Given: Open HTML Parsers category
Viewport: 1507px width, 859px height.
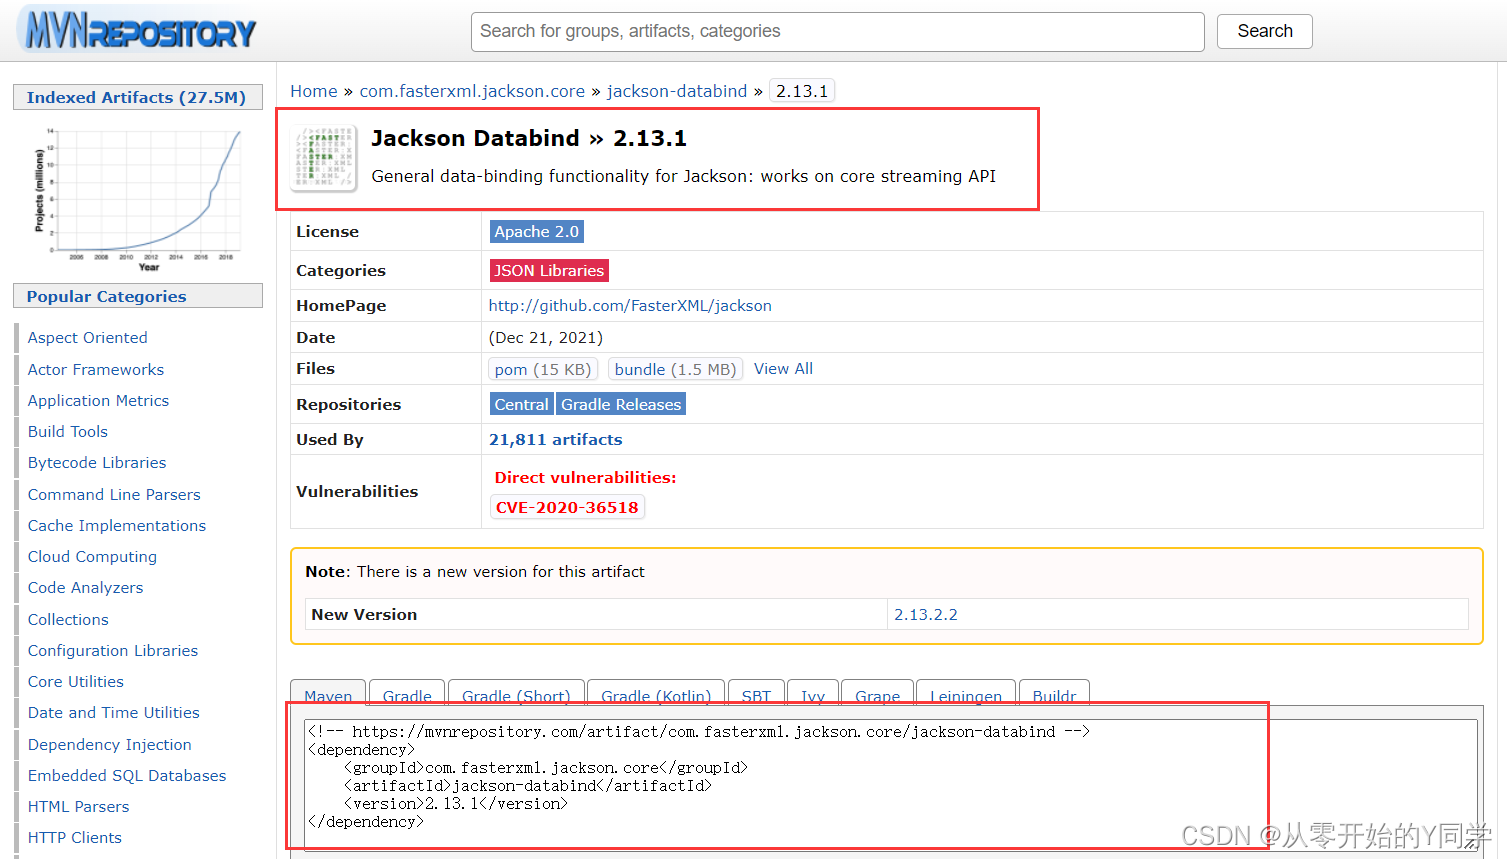Looking at the screenshot, I should tap(78, 807).
